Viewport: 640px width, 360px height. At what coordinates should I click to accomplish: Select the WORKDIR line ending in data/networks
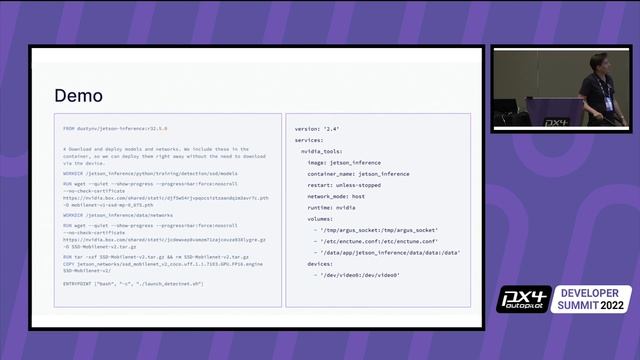click(x=118, y=215)
